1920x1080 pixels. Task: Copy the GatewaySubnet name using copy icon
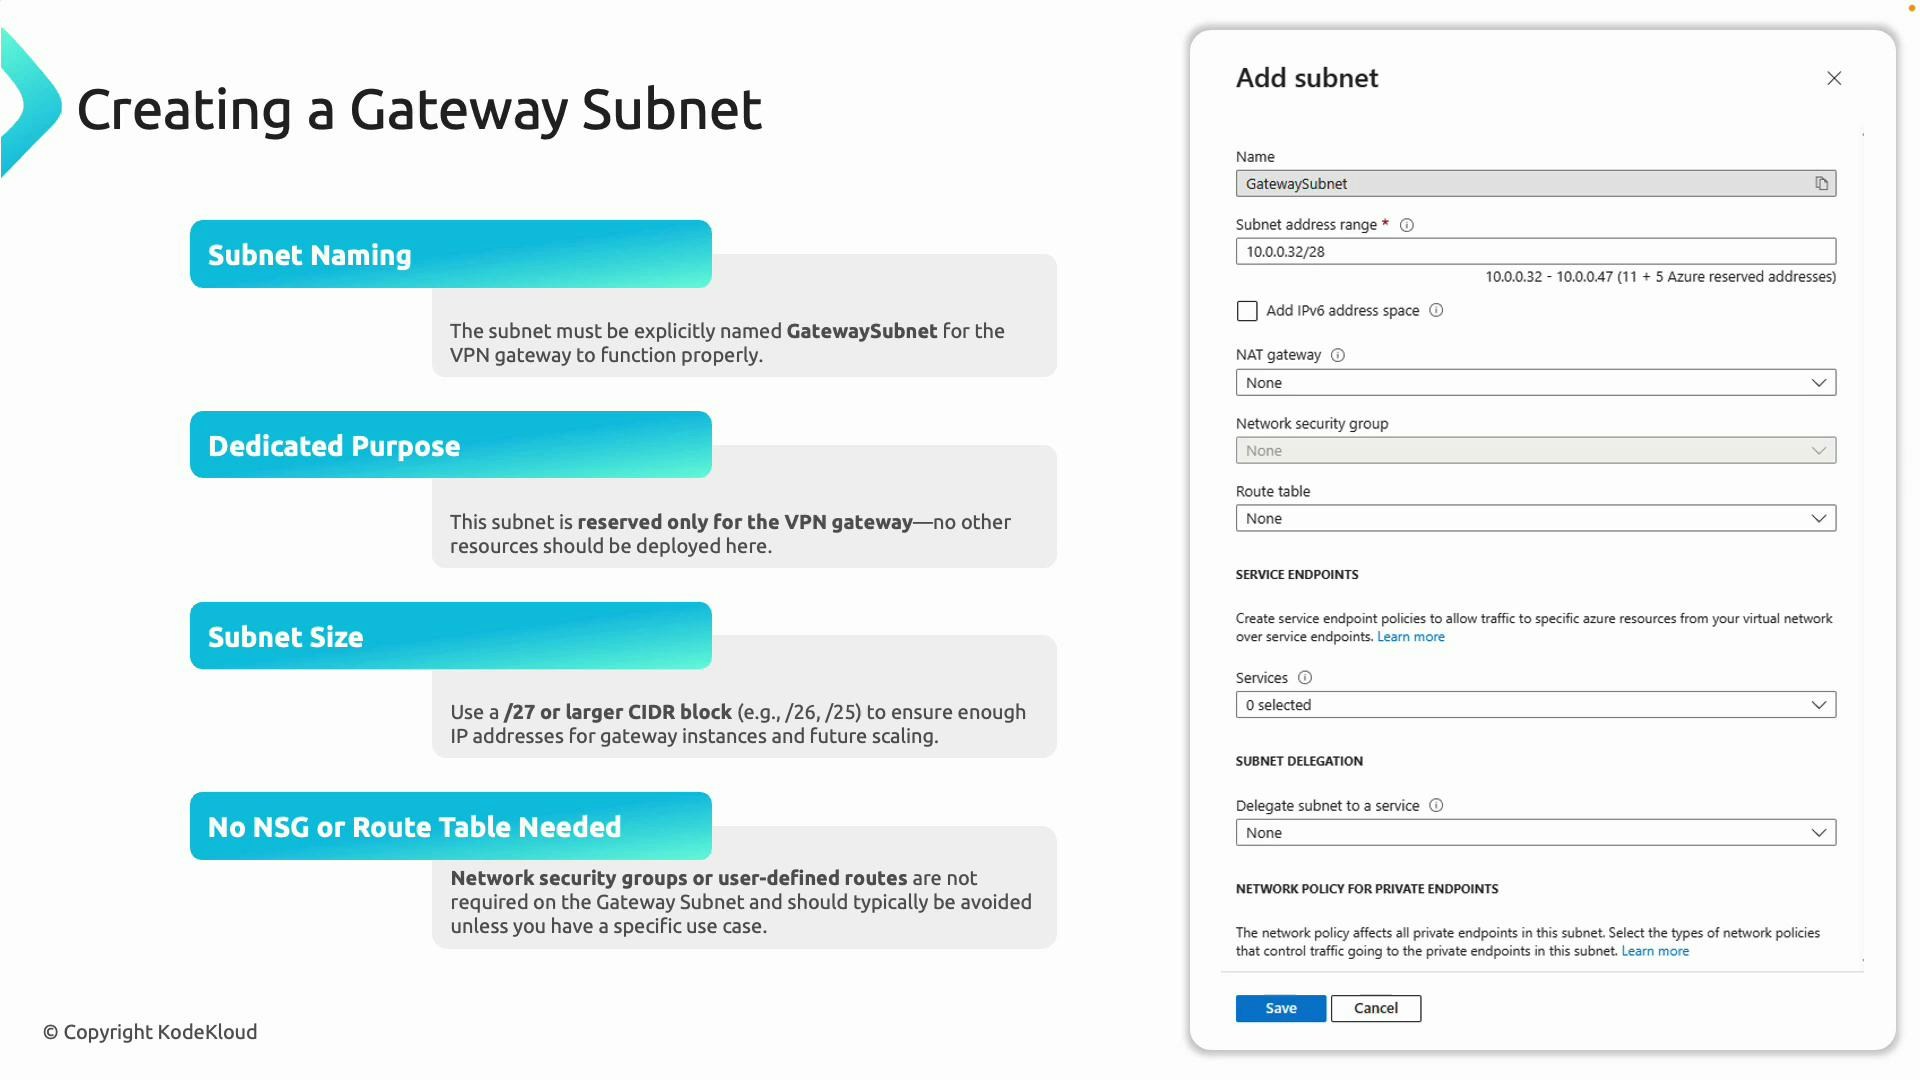[1822, 183]
